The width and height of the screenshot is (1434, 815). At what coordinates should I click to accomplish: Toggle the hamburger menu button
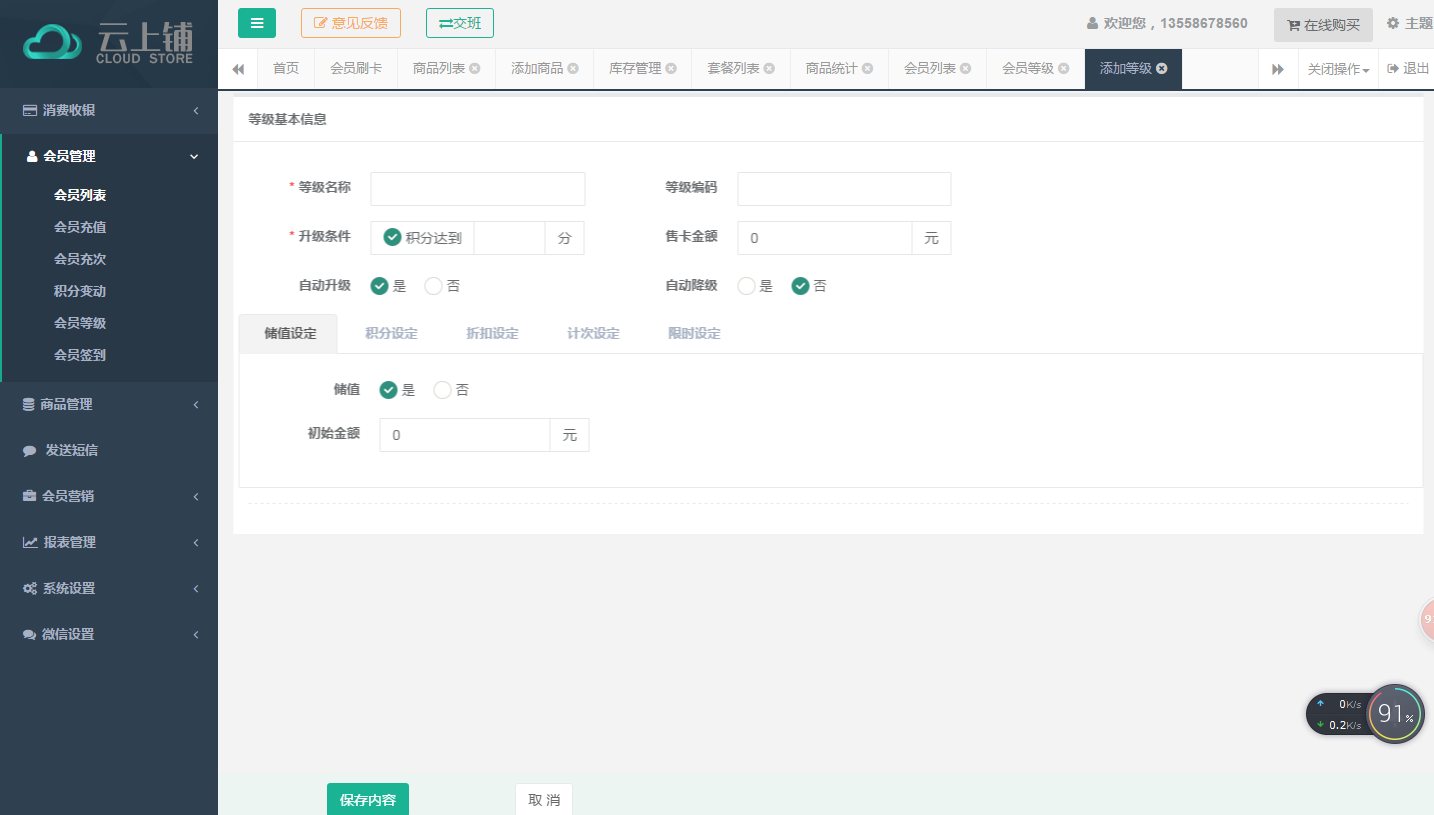tap(257, 23)
